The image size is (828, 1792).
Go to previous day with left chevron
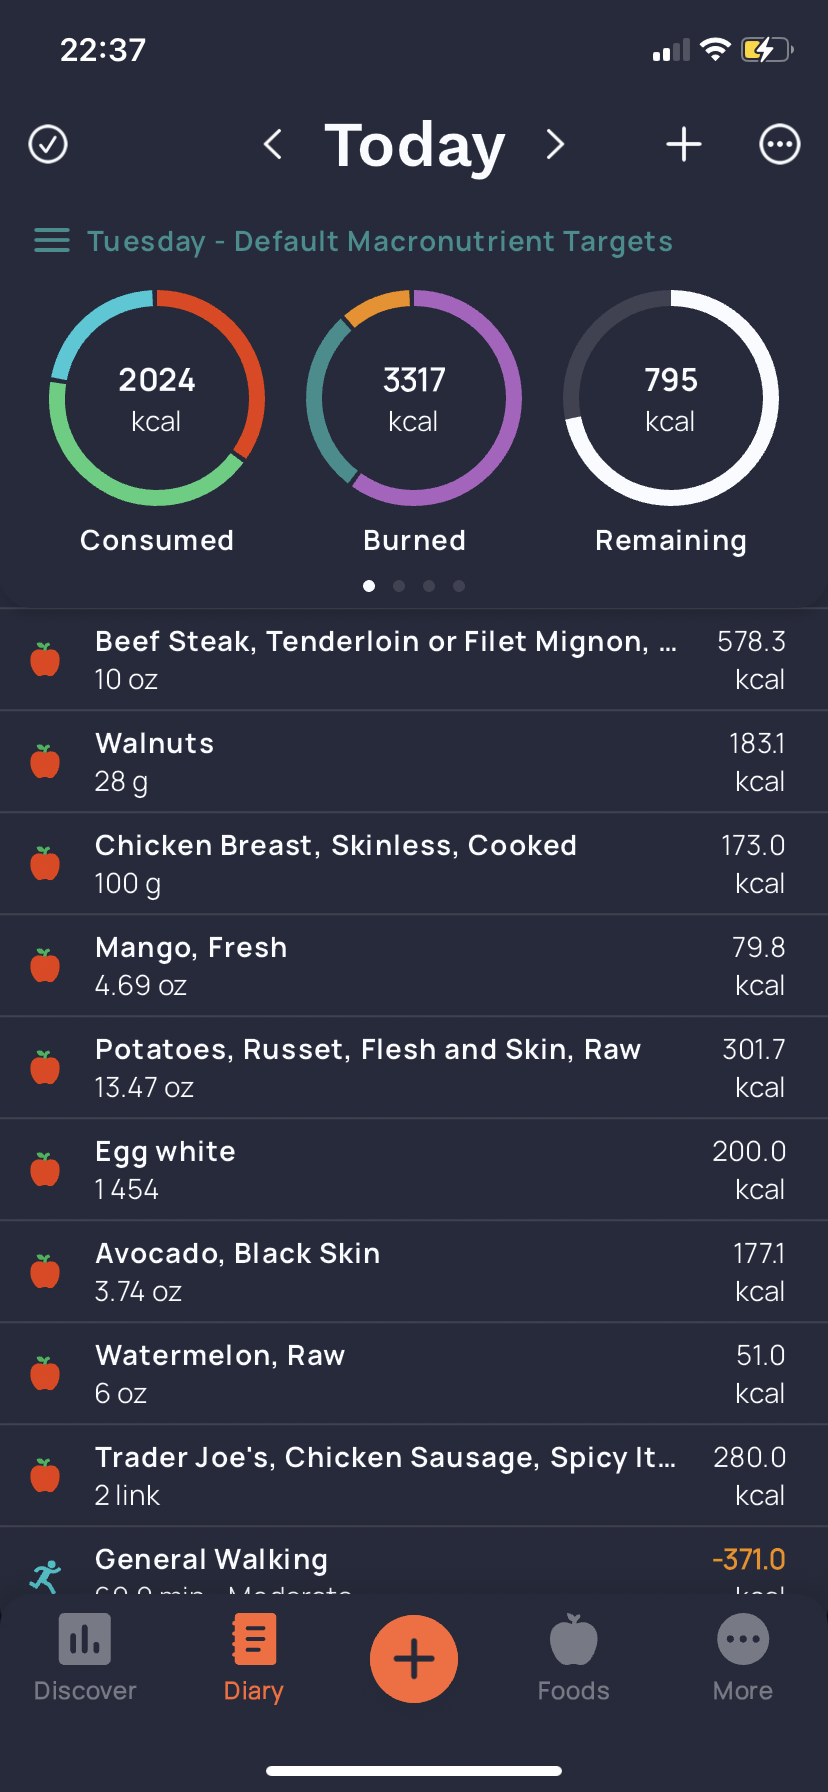[x=273, y=144]
